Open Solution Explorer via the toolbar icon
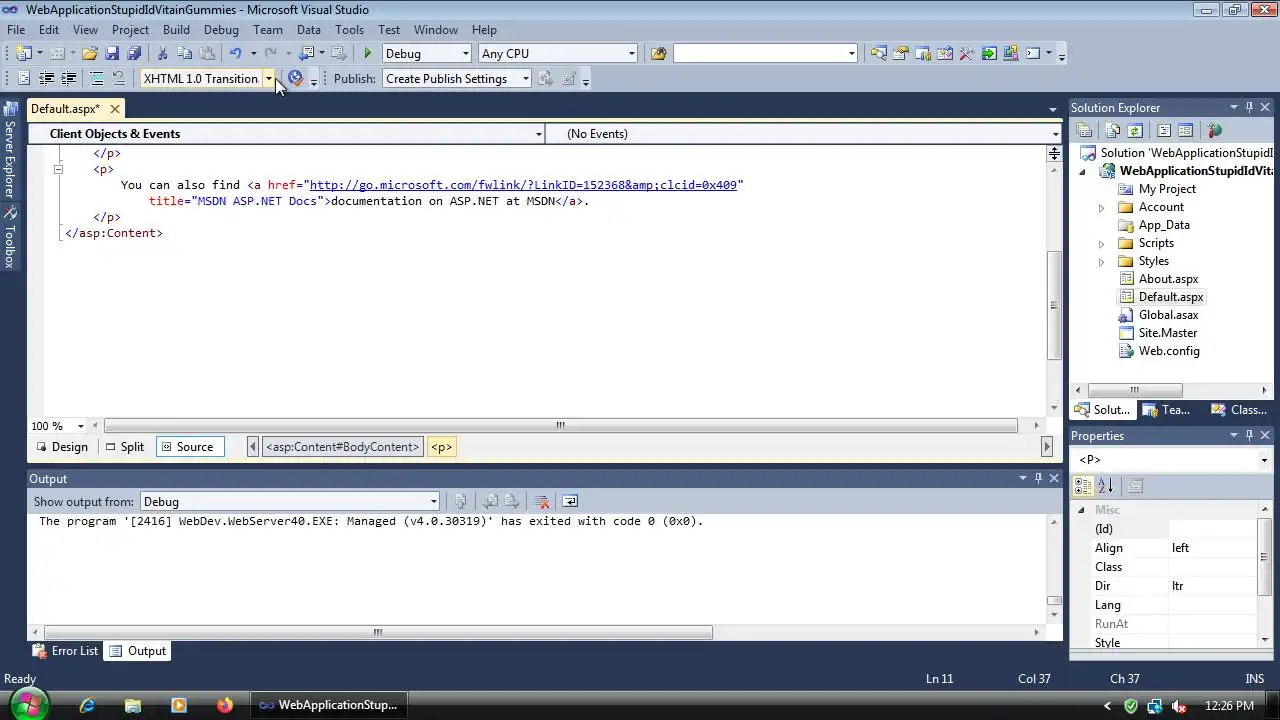Screen dimensions: 1280x720 [x=879, y=54]
